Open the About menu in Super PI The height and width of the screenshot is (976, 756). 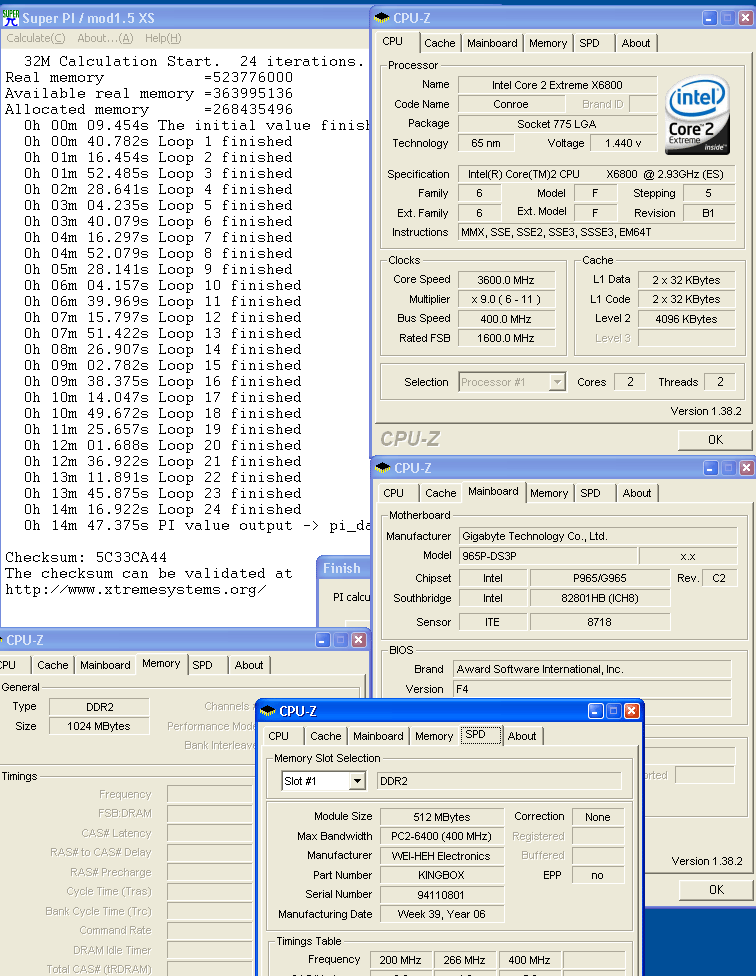point(105,39)
